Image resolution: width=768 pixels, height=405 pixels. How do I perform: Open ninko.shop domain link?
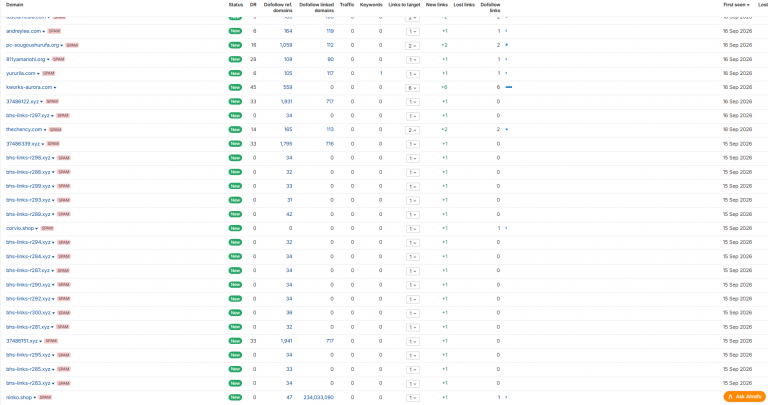[x=19, y=397]
